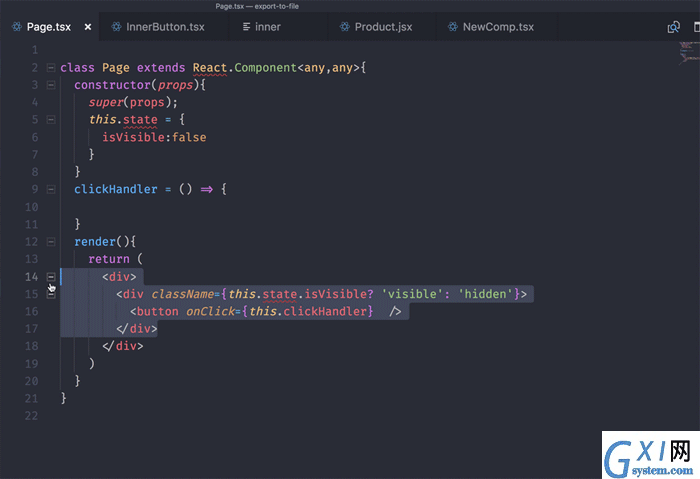
Task: Click 'isVisible:false' on line 6
Action: coord(154,137)
